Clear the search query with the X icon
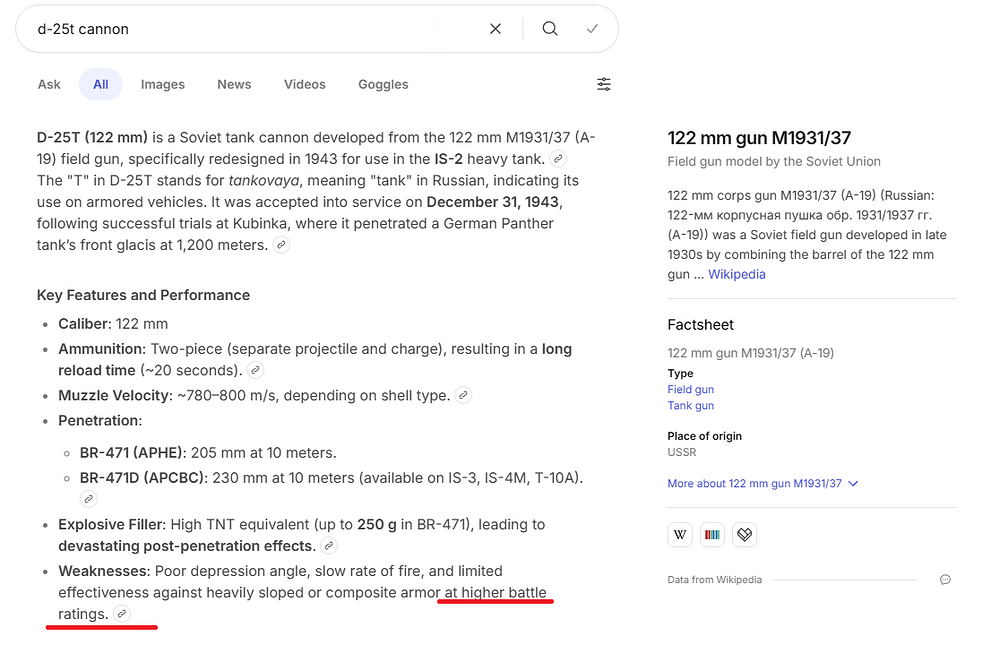Image resolution: width=1000 pixels, height=653 pixels. 495,29
